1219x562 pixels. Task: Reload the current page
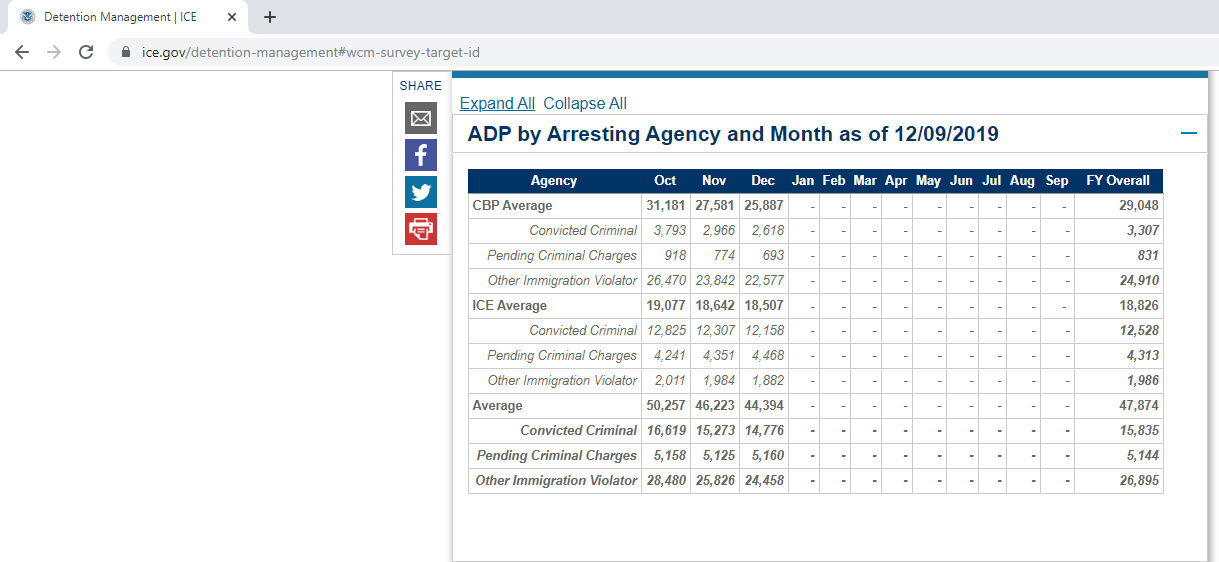click(86, 52)
